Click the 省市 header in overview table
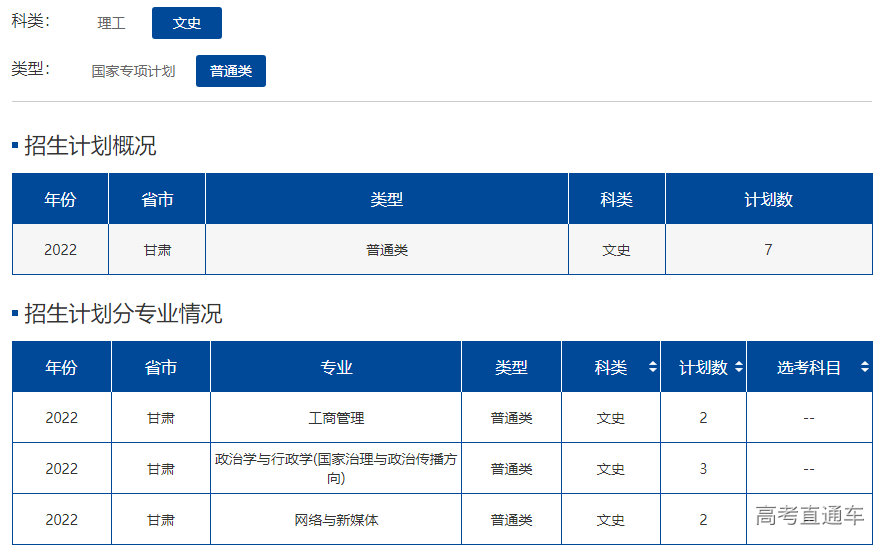893x555 pixels. (x=157, y=199)
